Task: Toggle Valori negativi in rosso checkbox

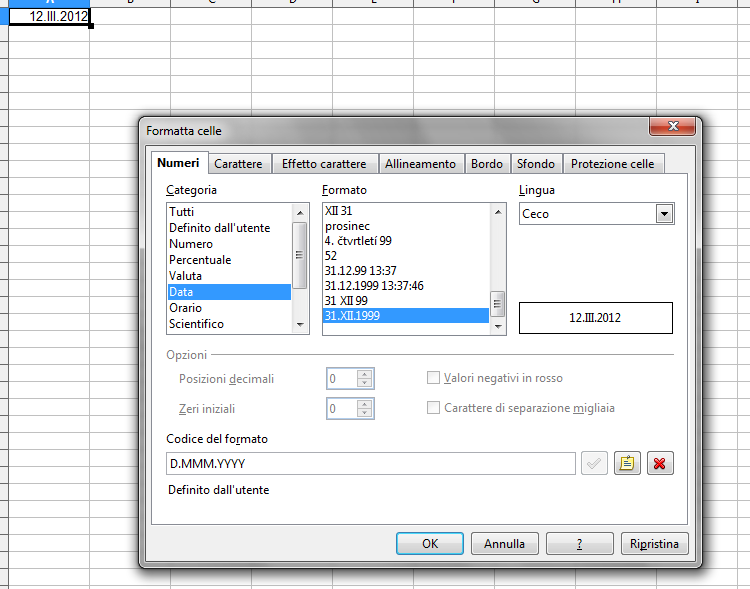Action: click(434, 378)
